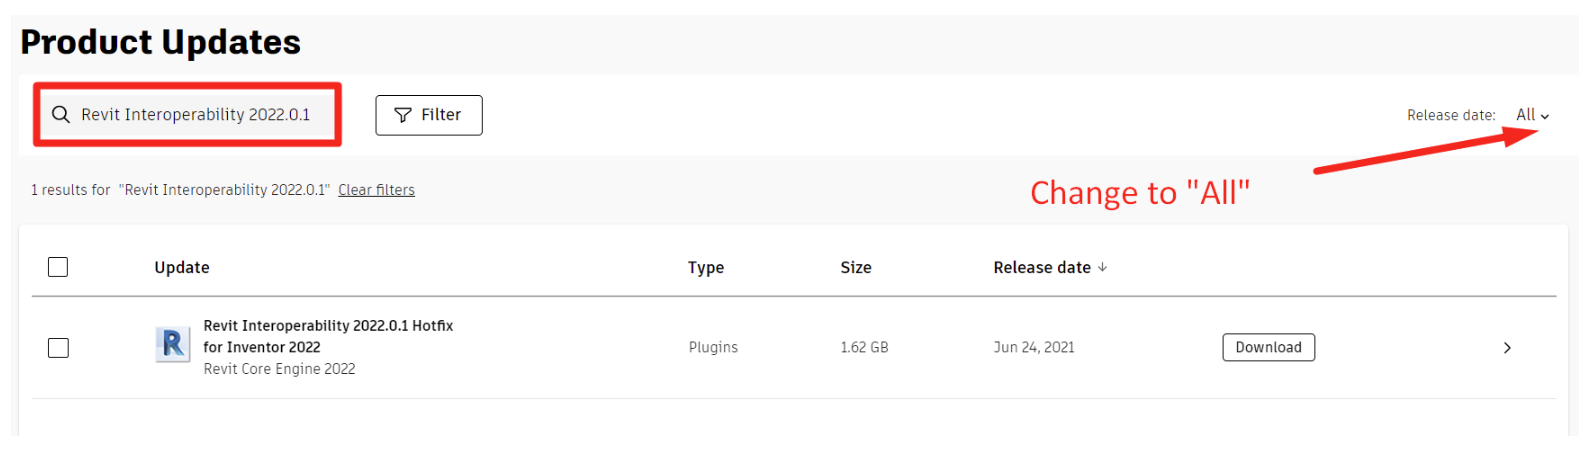Sort by Type column header
This screenshot has width=1579, height=449.
click(706, 267)
